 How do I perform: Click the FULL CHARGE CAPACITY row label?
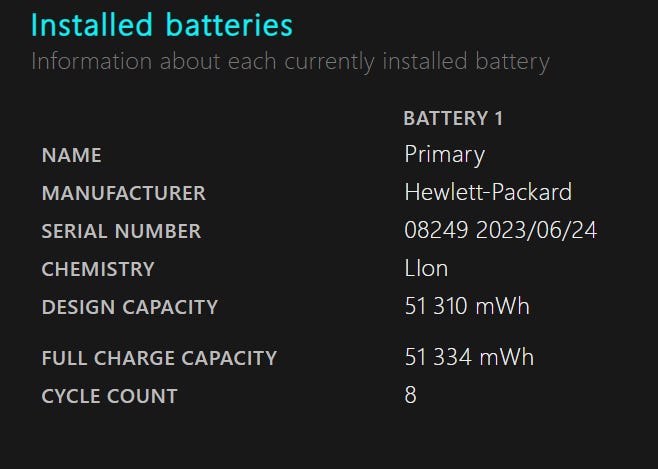click(x=159, y=358)
